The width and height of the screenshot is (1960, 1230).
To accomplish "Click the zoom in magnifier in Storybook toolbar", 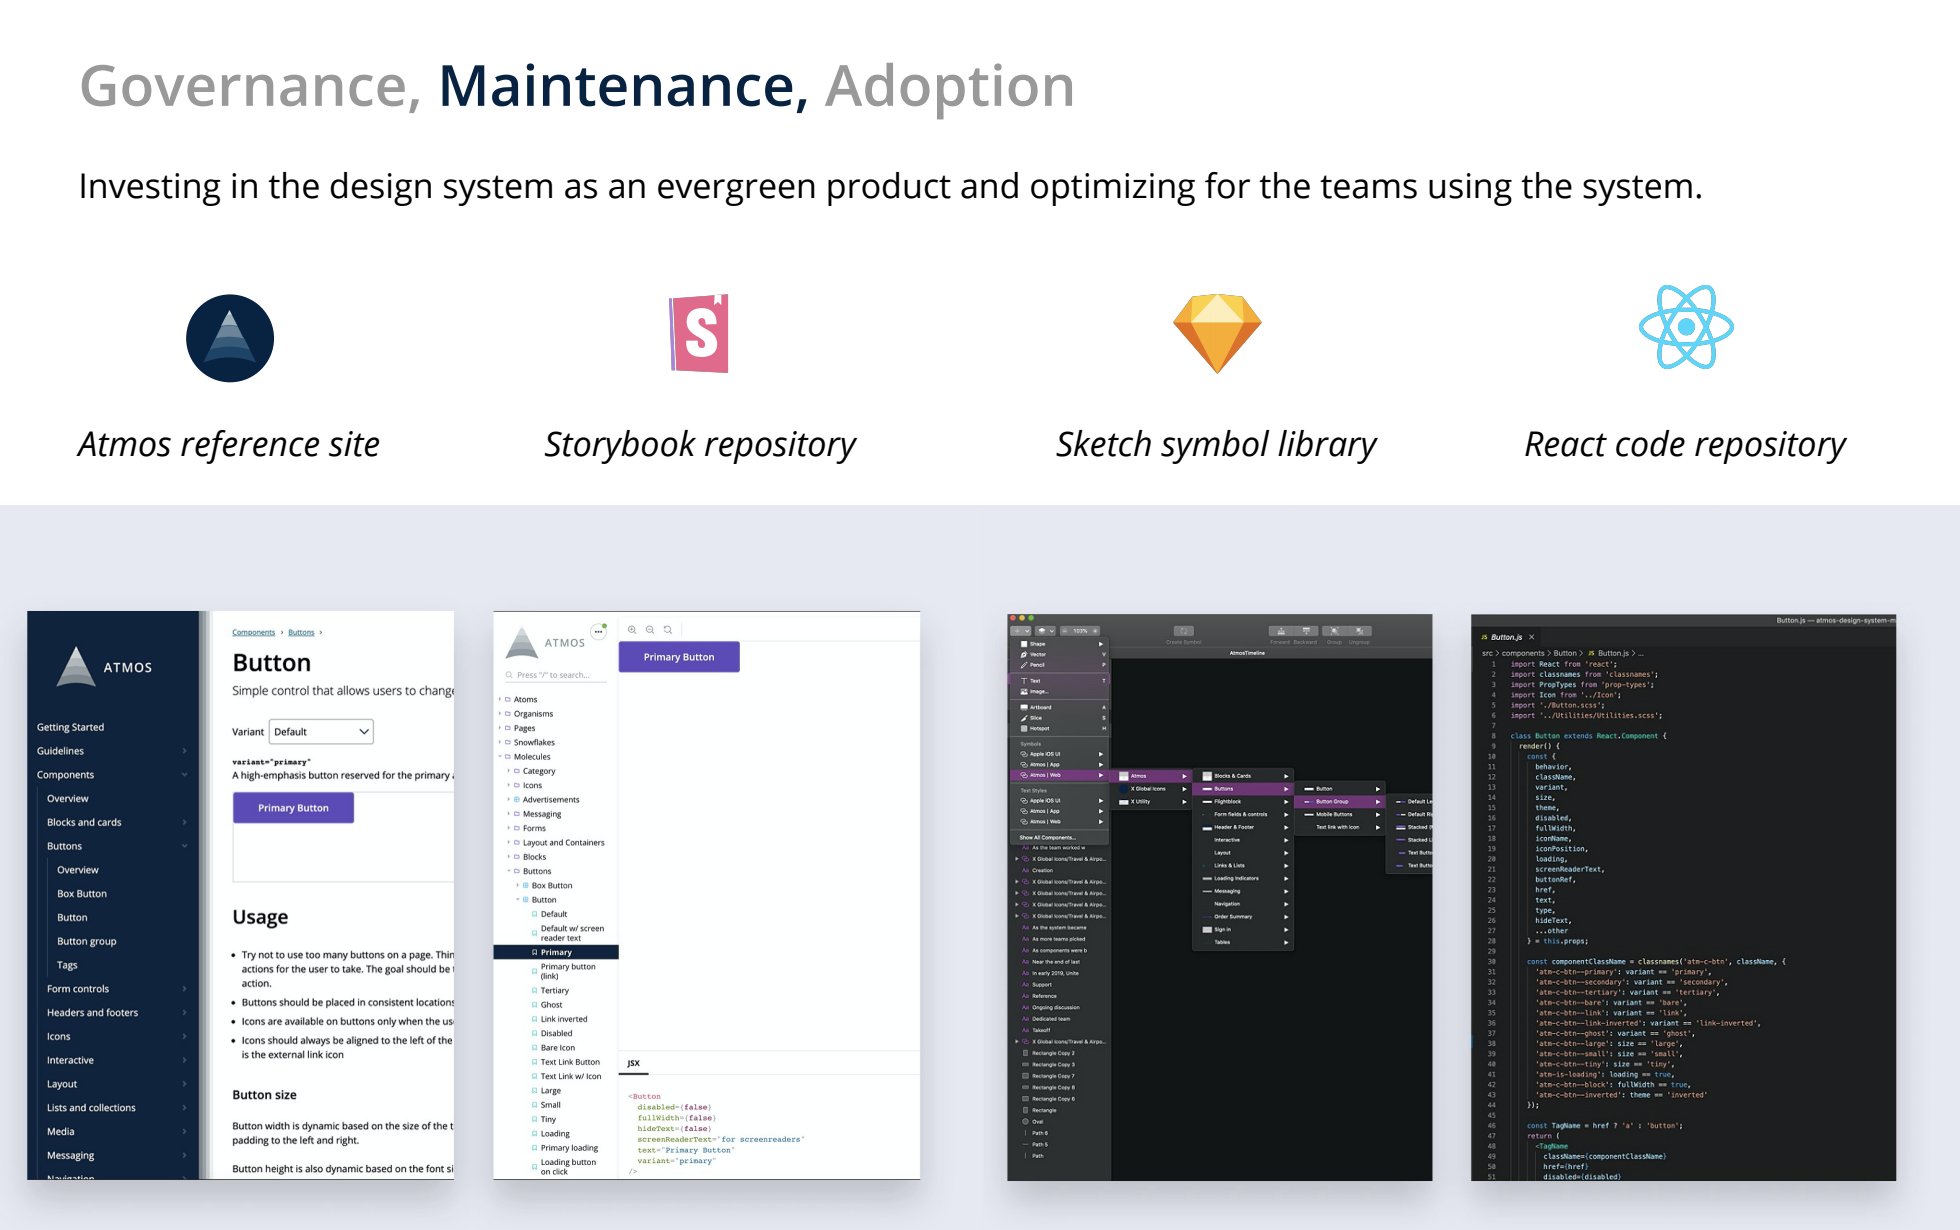I will 632,630.
